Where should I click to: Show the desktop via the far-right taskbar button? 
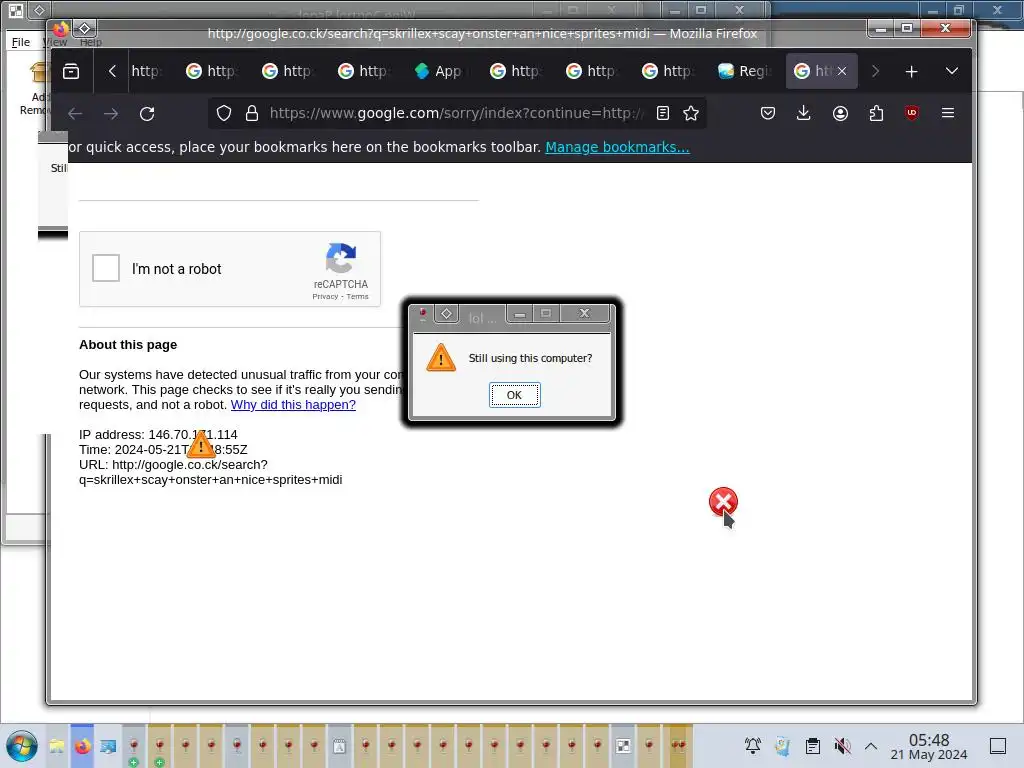(x=998, y=746)
